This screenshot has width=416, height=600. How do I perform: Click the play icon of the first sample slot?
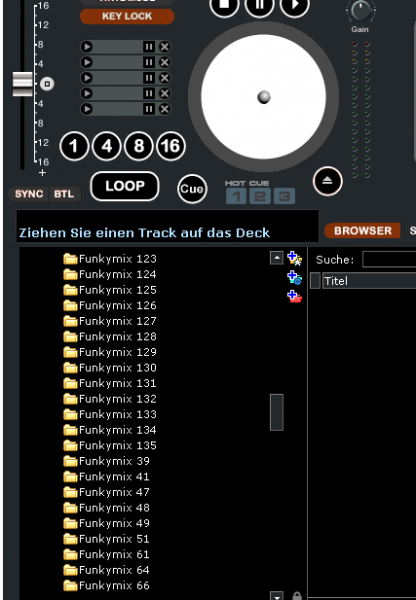click(87, 47)
